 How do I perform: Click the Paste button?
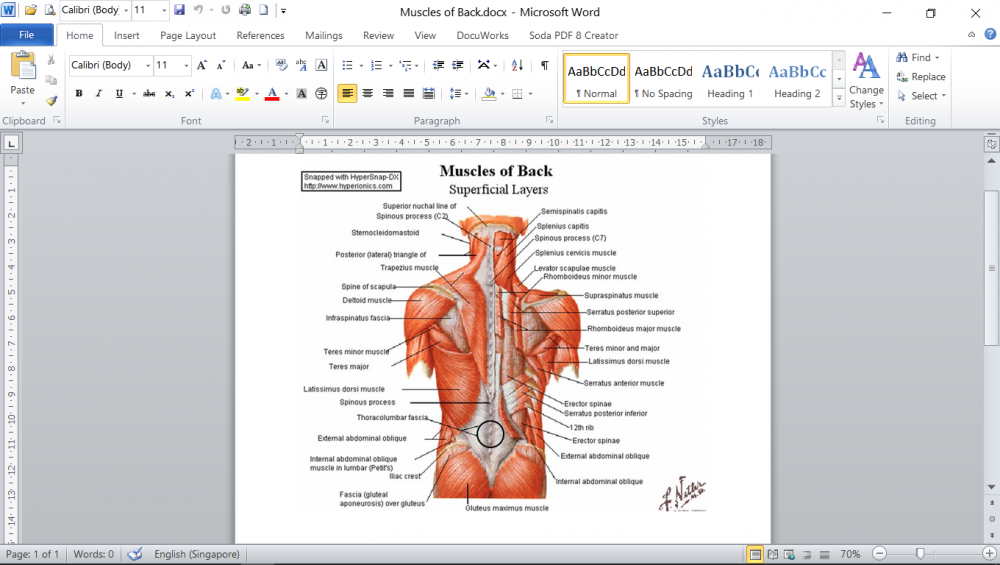click(22, 78)
